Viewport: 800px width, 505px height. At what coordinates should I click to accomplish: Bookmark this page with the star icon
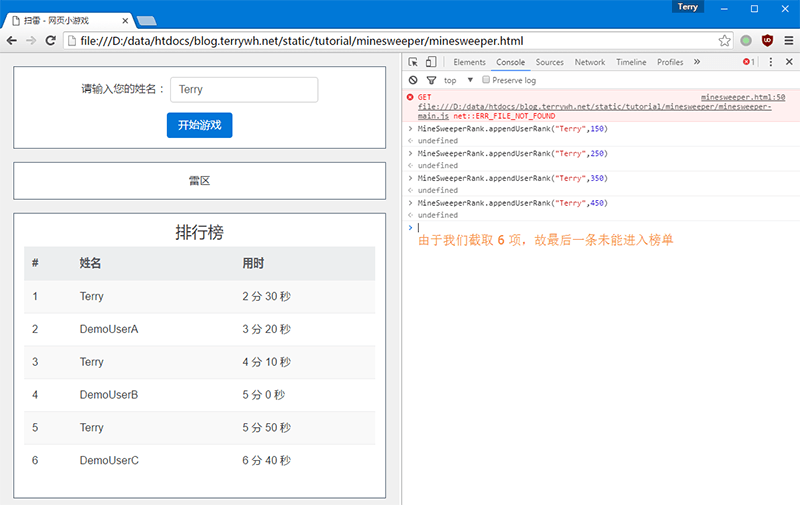click(x=724, y=41)
